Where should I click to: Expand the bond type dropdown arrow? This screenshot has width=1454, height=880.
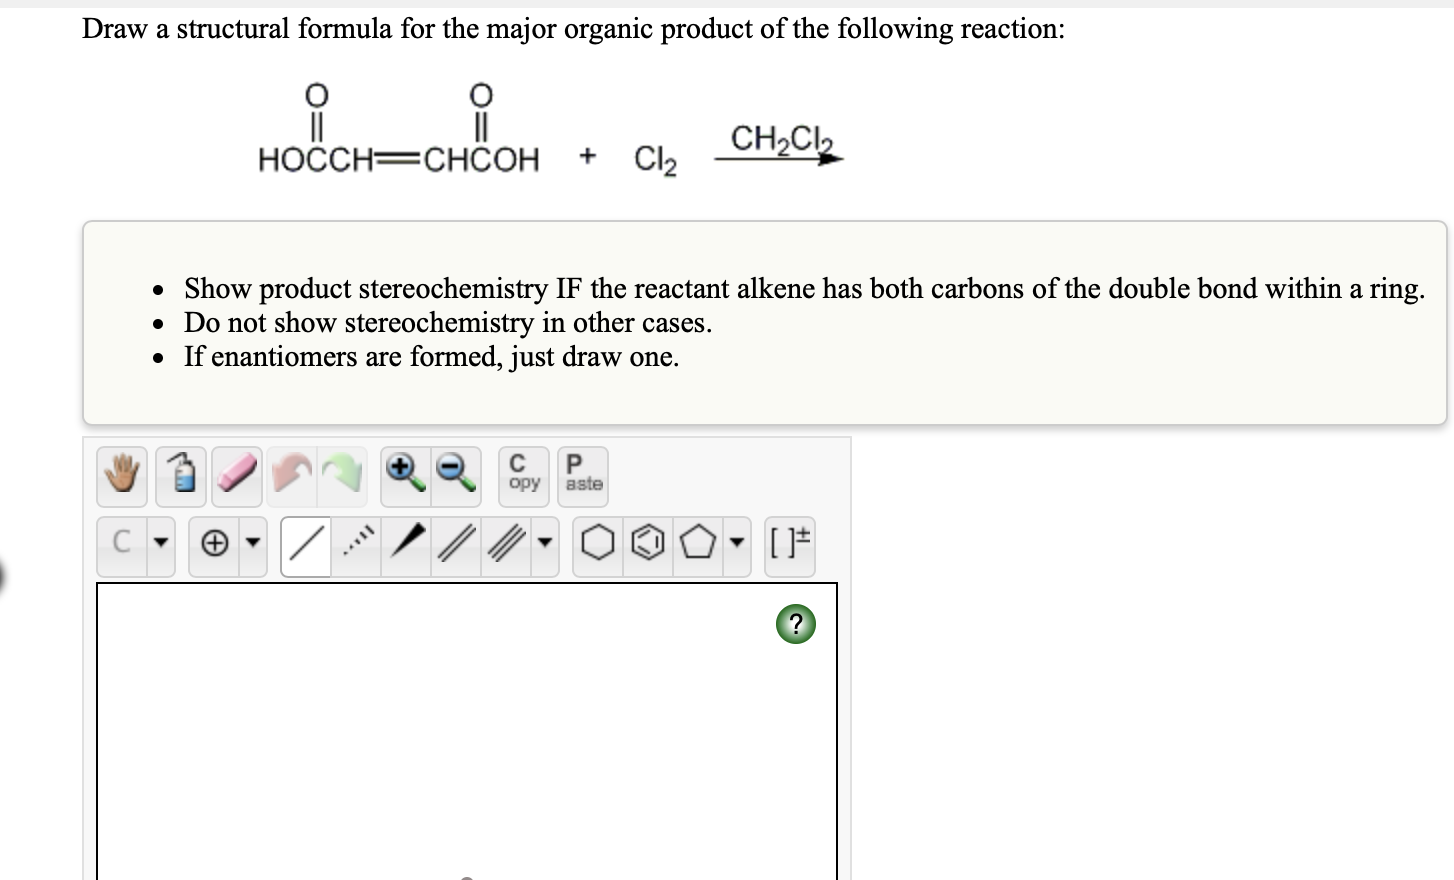544,543
